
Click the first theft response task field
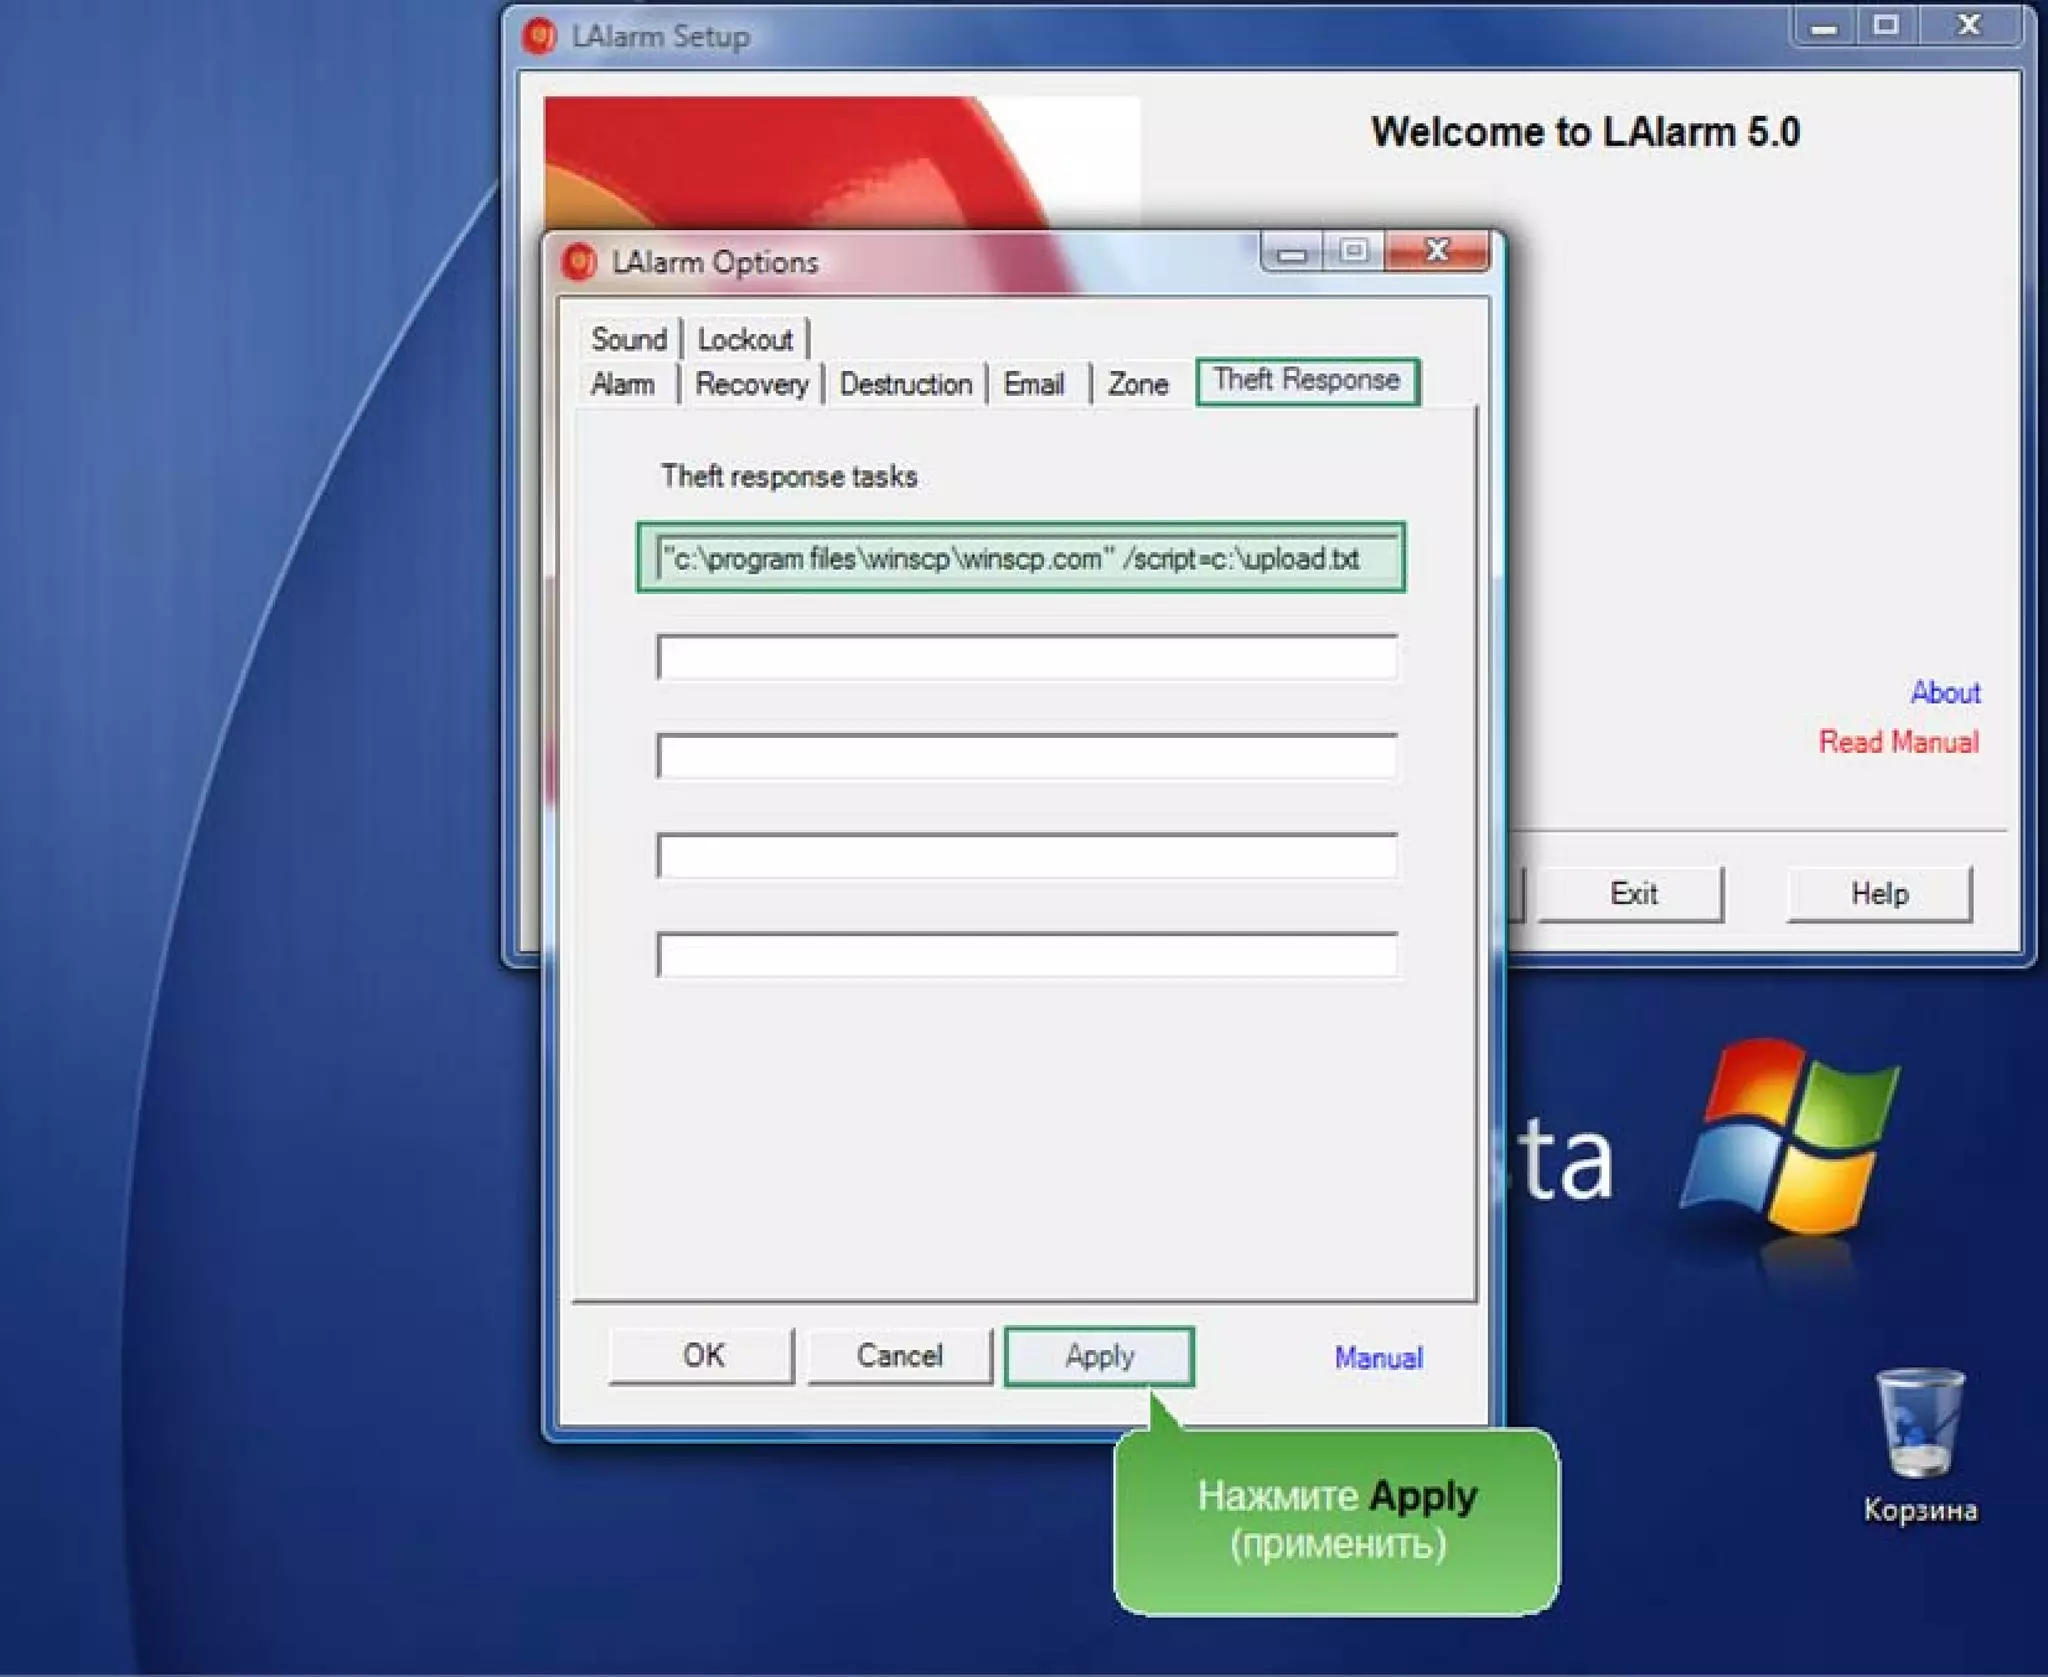point(1025,558)
